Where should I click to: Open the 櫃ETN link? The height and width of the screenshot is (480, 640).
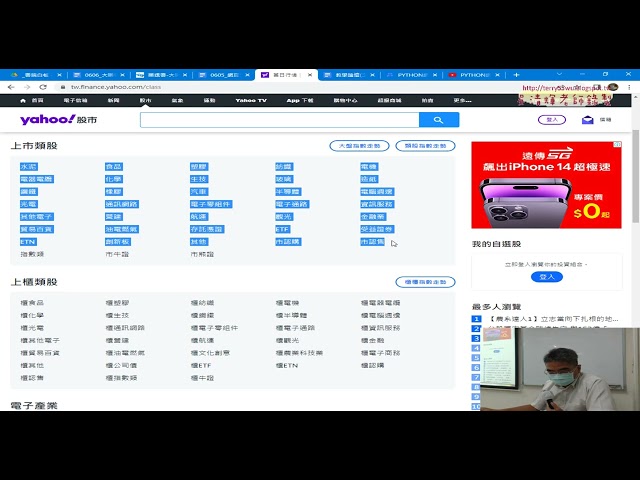point(287,366)
